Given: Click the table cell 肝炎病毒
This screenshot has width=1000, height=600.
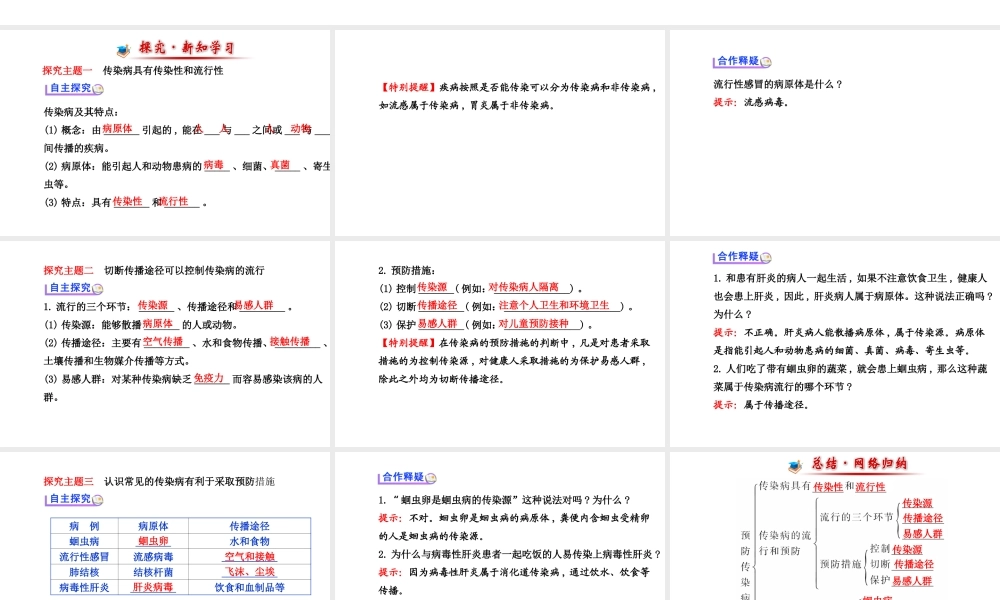Looking at the screenshot, I should (153, 587).
